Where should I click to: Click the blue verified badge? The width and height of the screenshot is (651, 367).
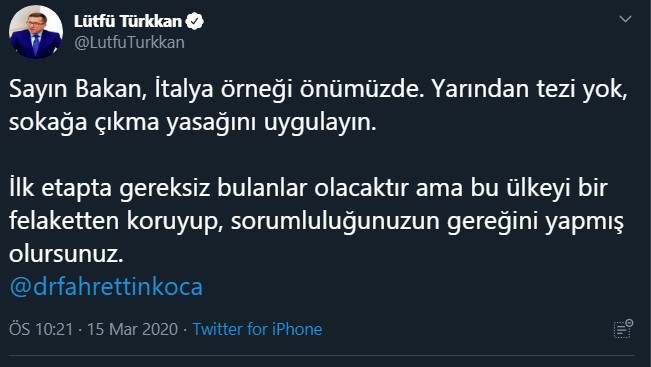coord(194,21)
